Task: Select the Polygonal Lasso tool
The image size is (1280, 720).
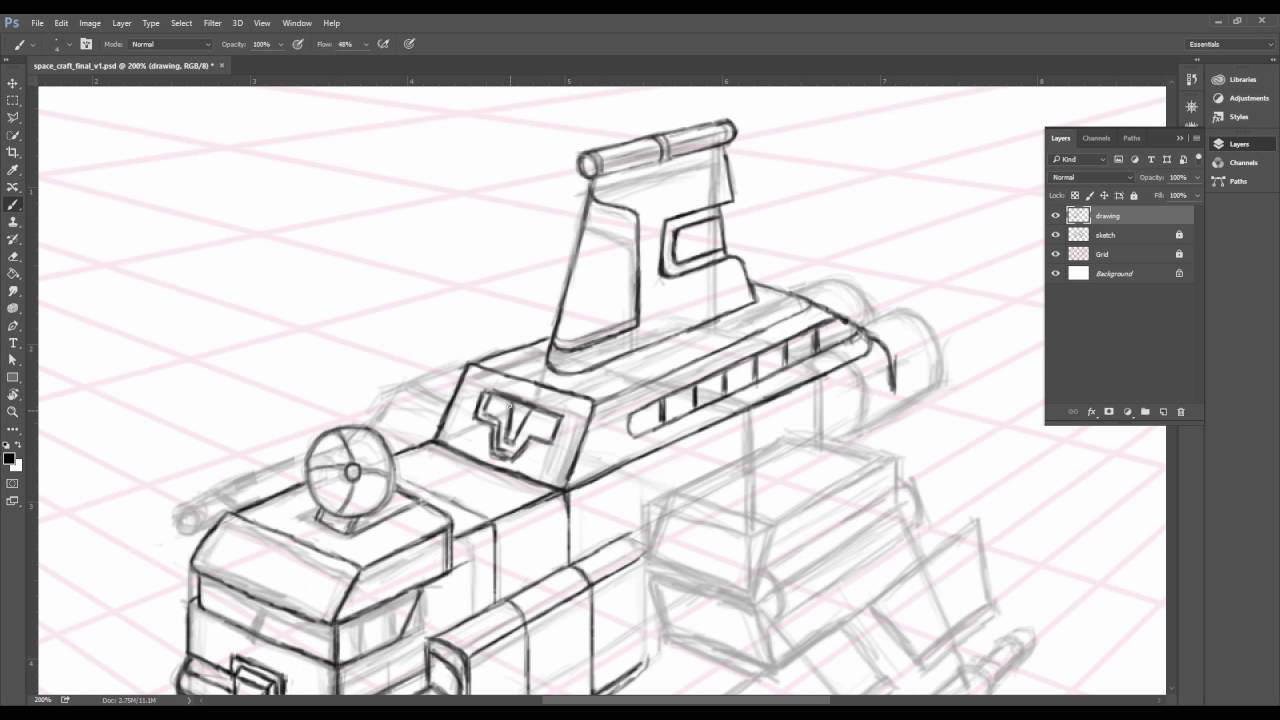Action: coord(13,118)
